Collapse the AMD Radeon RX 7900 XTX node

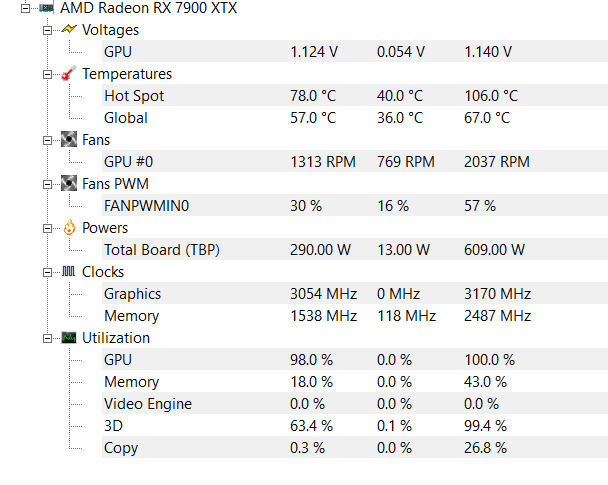click(25, 8)
